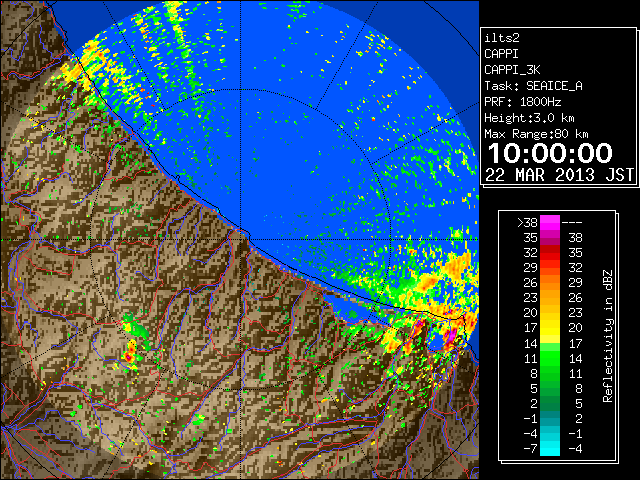Click the 'ilts2' site label

tap(502, 38)
